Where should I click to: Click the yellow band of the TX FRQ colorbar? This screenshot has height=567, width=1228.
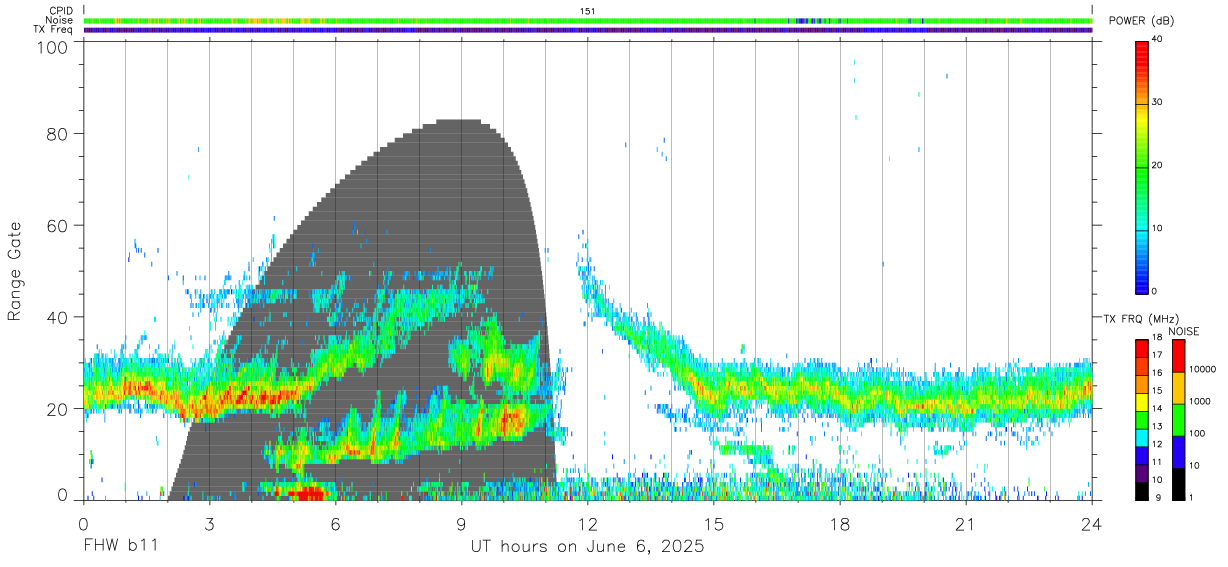[x=1142, y=401]
